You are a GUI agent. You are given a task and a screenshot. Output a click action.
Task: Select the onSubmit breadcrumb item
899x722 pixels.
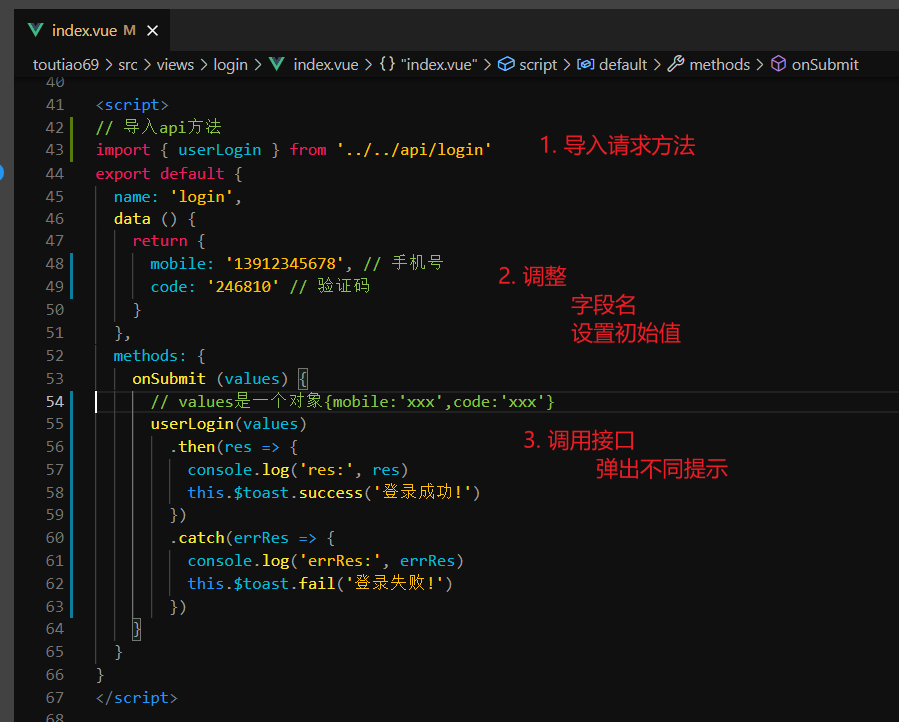click(x=825, y=65)
